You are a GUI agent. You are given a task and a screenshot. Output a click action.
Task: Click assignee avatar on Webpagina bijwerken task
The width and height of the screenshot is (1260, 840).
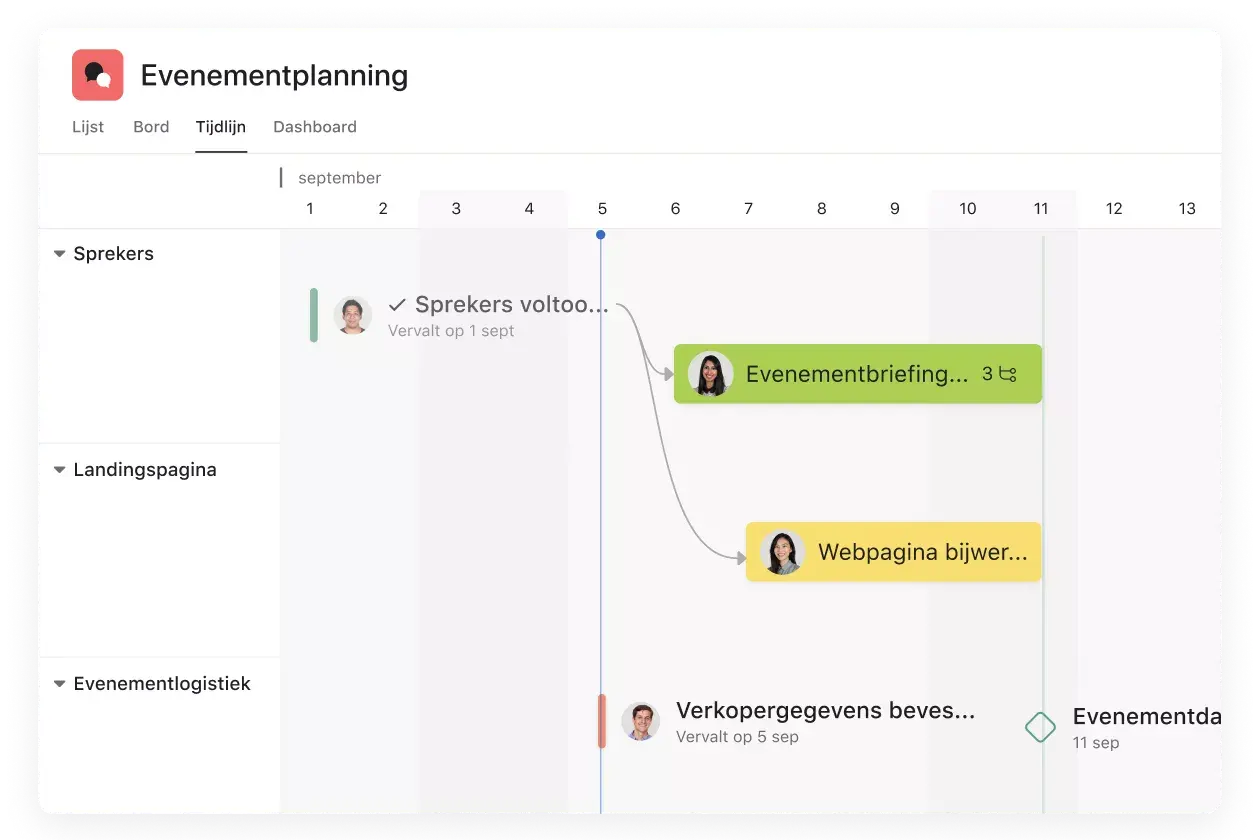pos(782,552)
